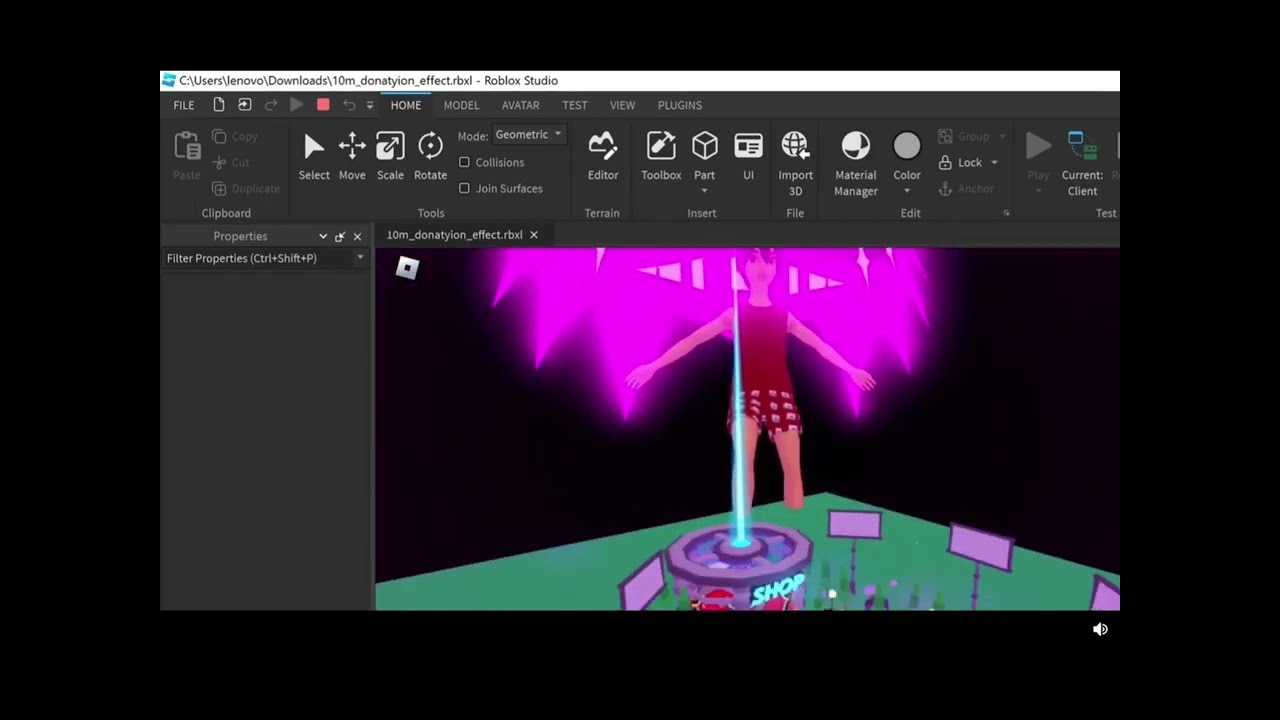Close the Properties panel
Screen dimensions: 1280x720
tap(357, 236)
